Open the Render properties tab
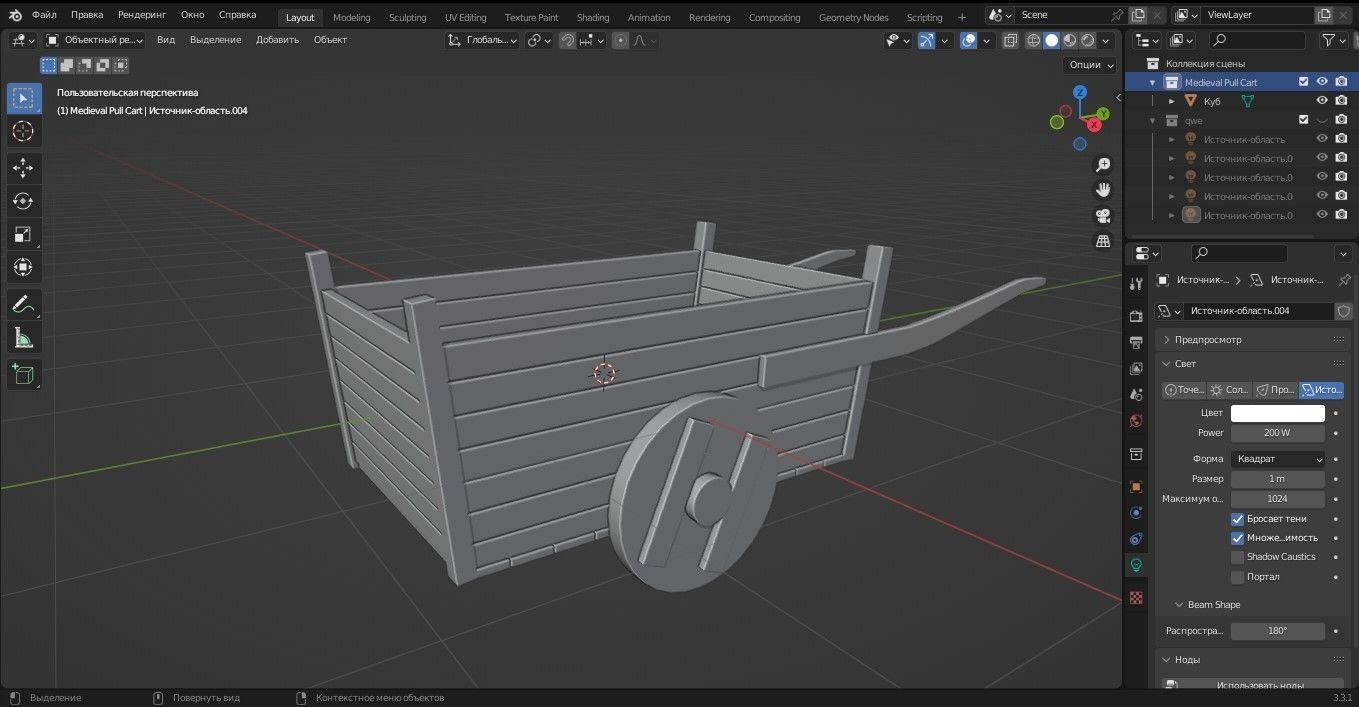Screen dimensions: 1359x707 (x=1136, y=316)
